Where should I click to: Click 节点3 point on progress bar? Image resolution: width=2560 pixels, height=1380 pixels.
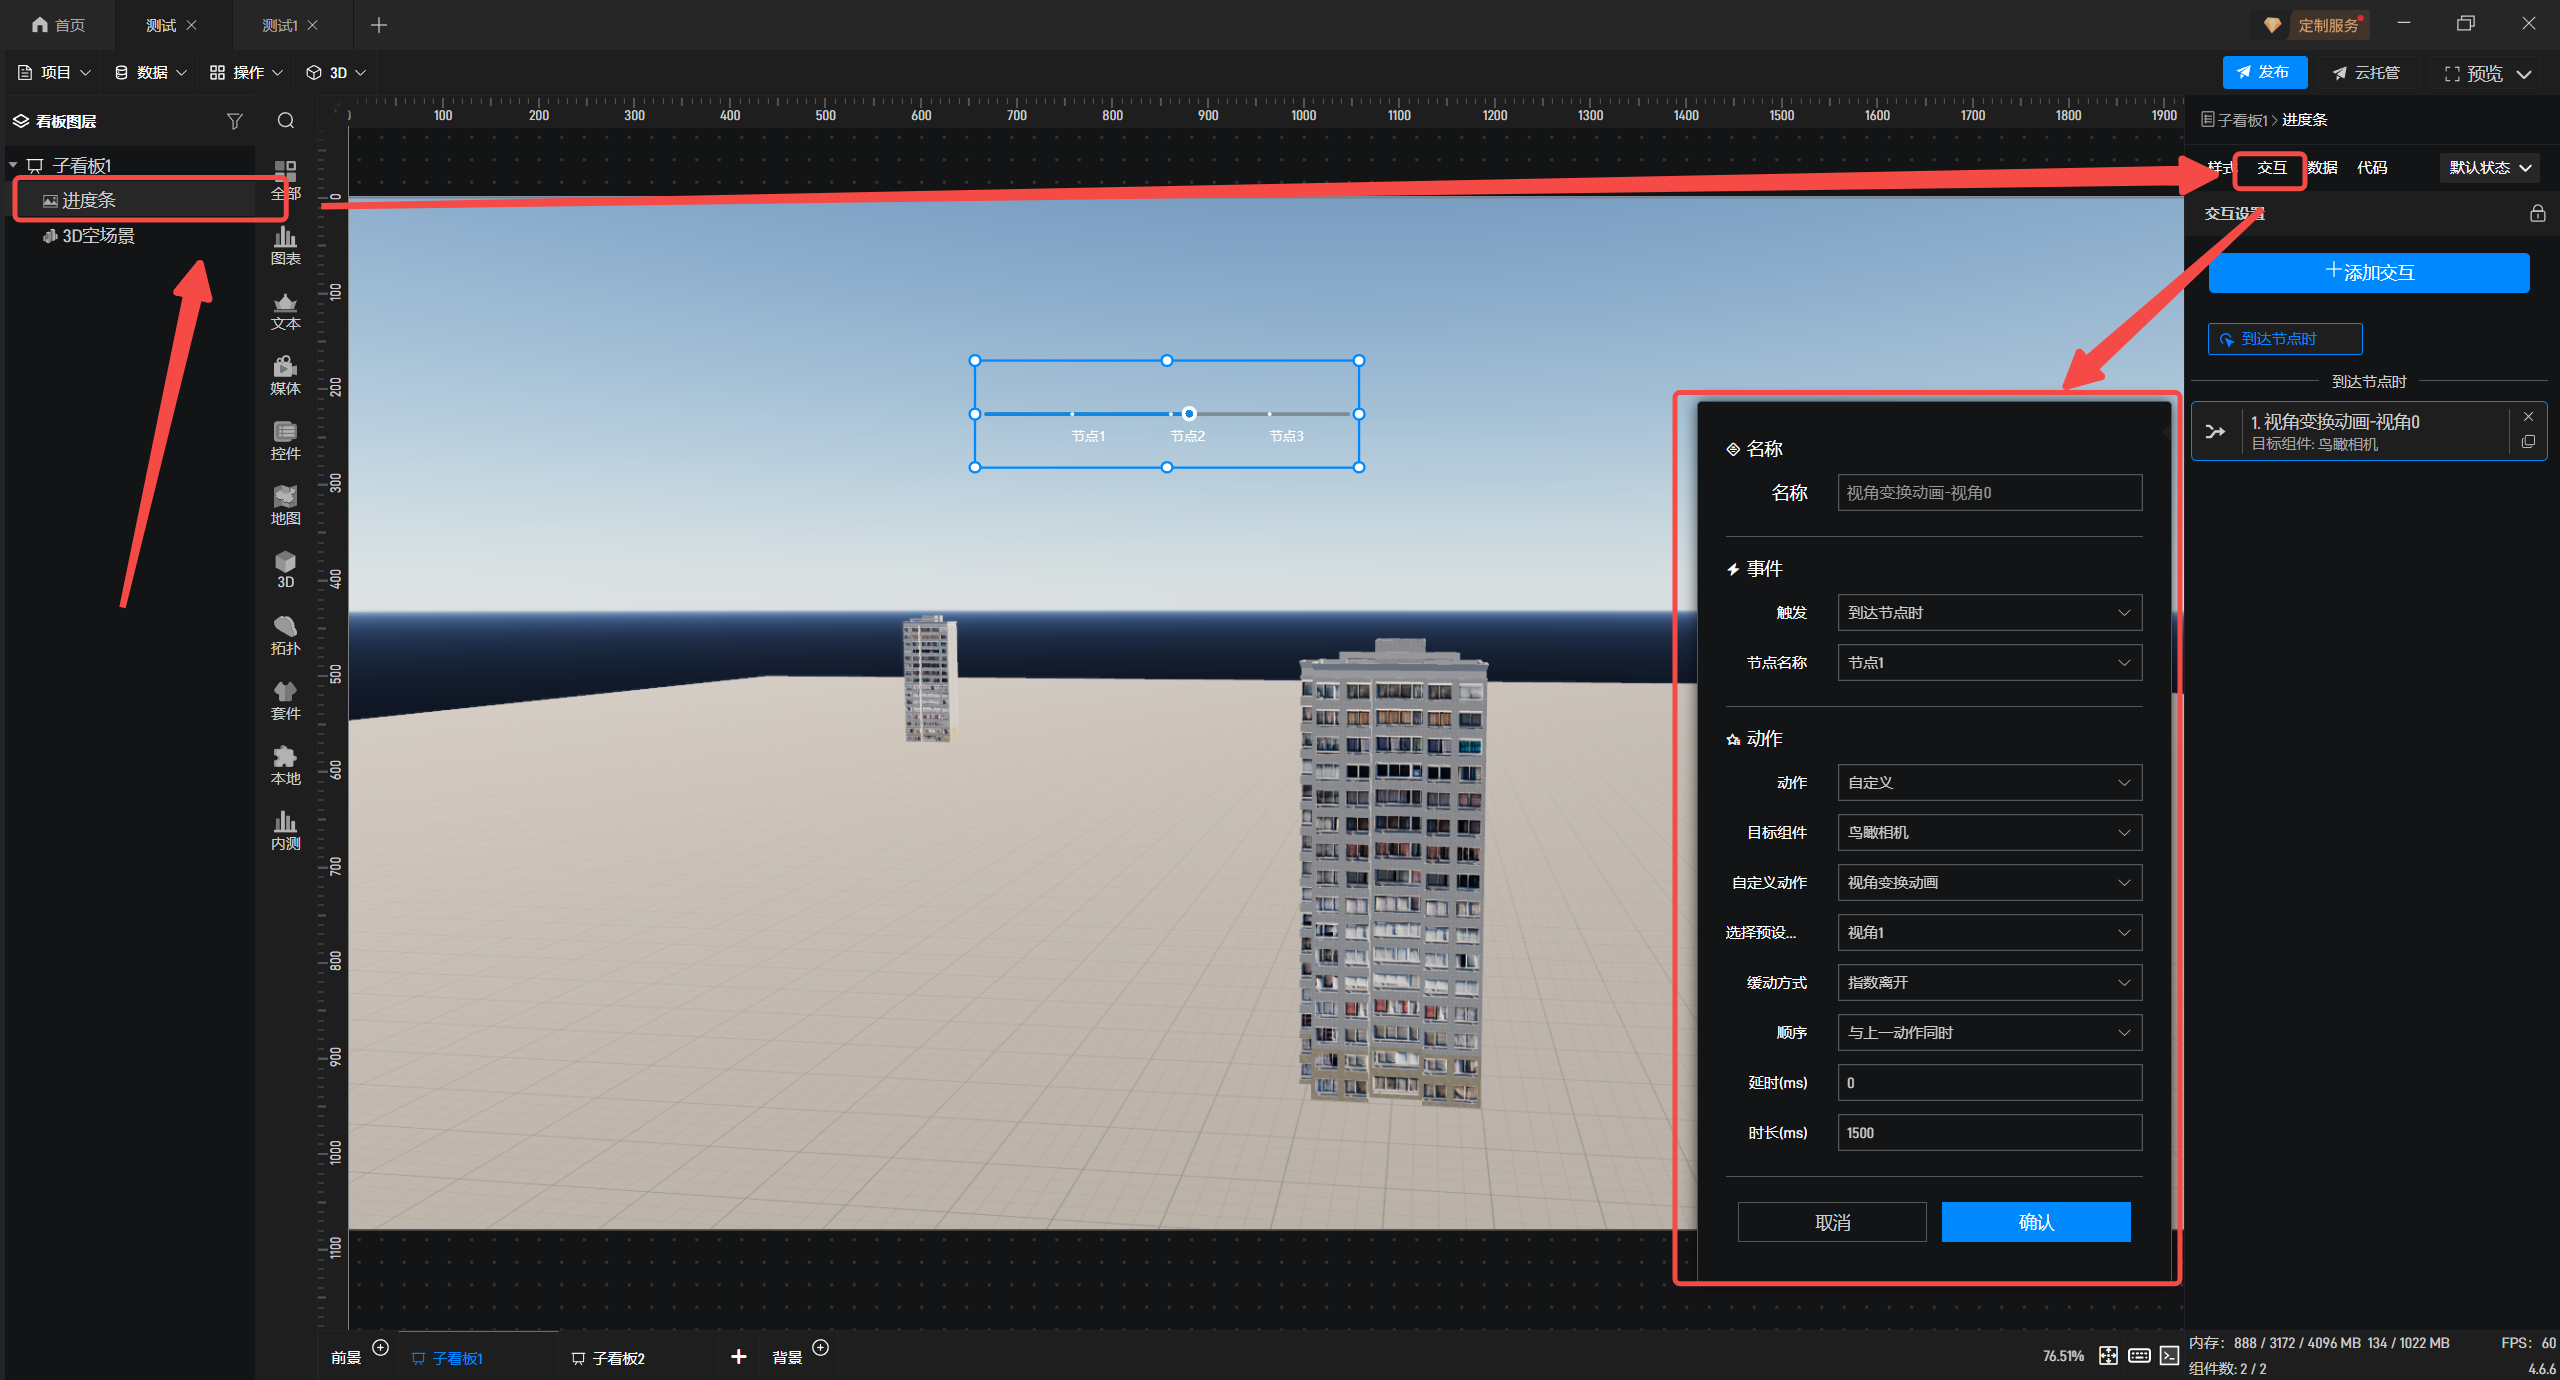pos(1270,414)
